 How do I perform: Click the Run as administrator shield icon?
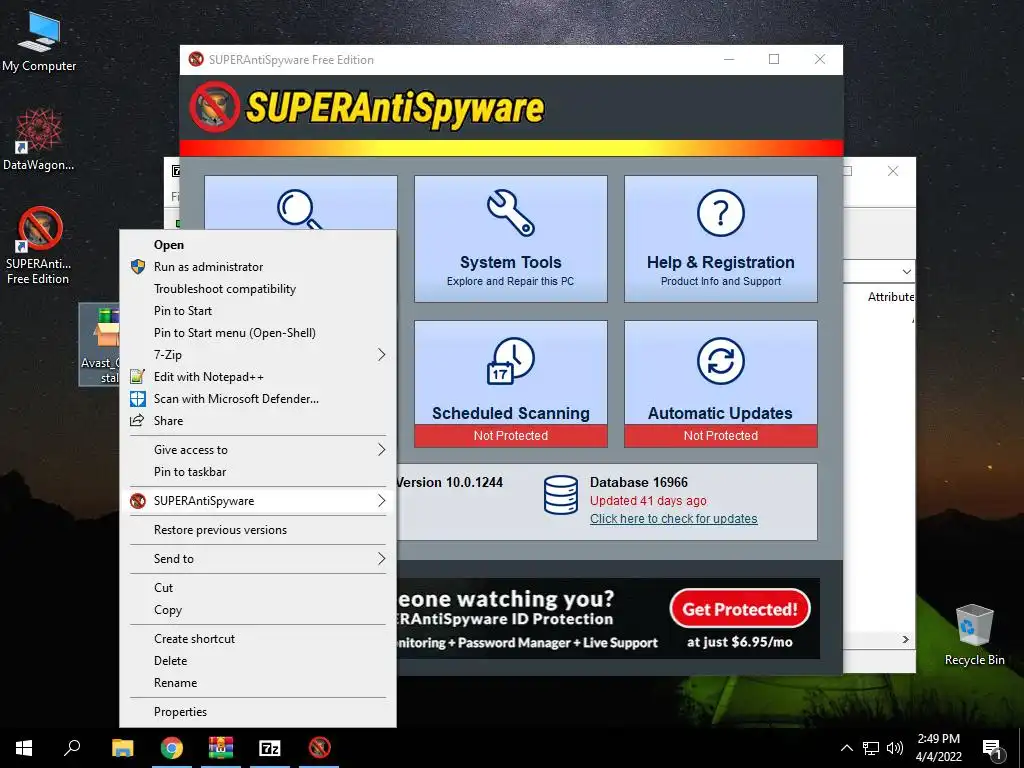(138, 266)
